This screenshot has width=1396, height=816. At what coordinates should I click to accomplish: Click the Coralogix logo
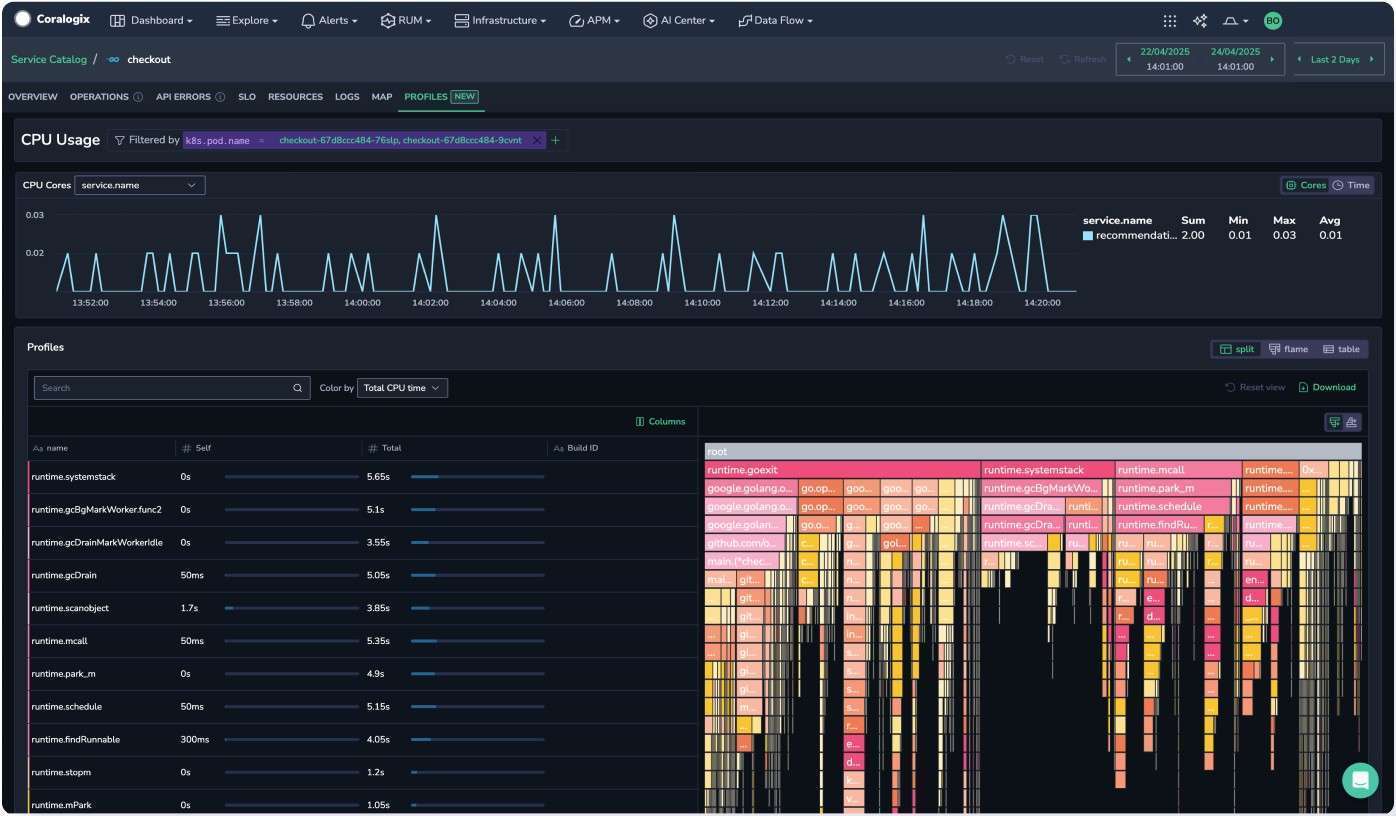click(x=52, y=20)
